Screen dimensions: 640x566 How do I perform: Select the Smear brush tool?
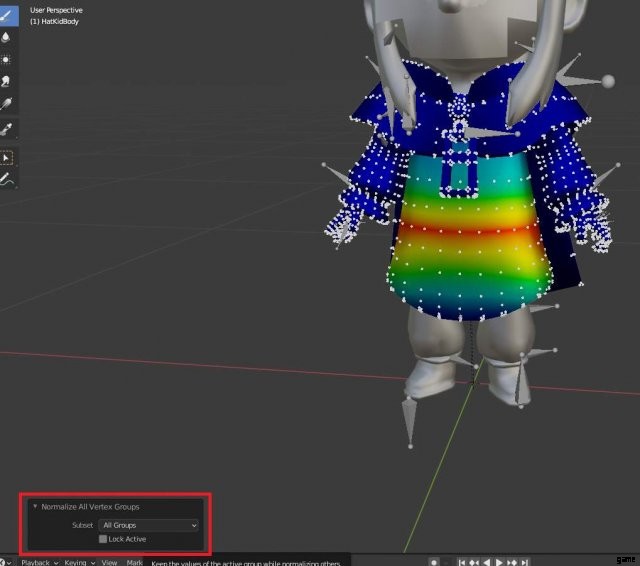tap(7, 81)
